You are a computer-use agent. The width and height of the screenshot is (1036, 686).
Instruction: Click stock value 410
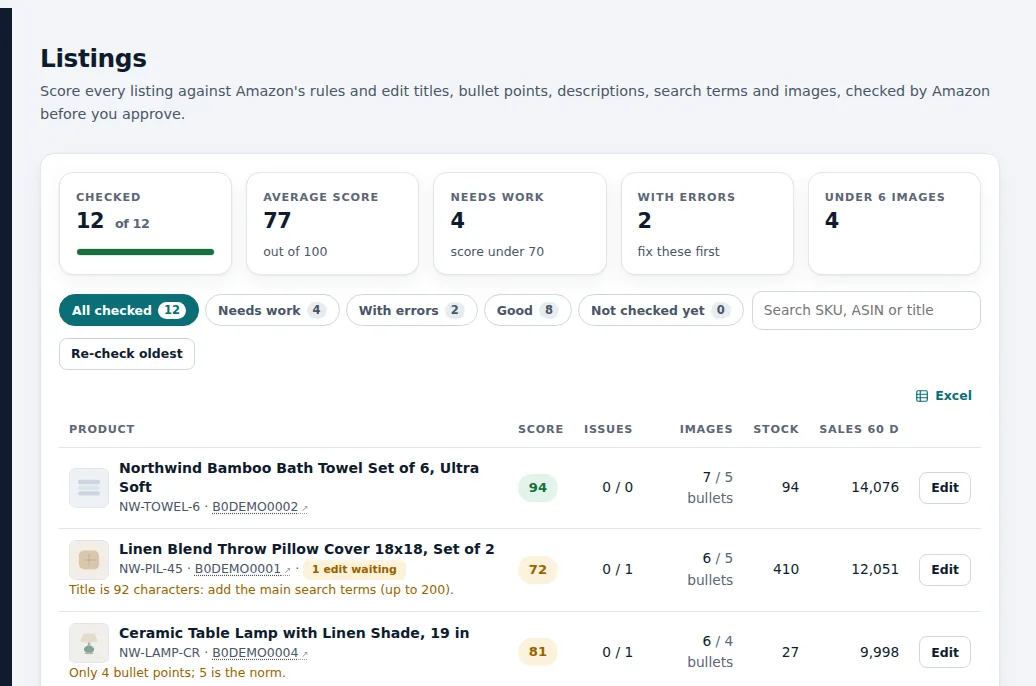click(x=786, y=570)
